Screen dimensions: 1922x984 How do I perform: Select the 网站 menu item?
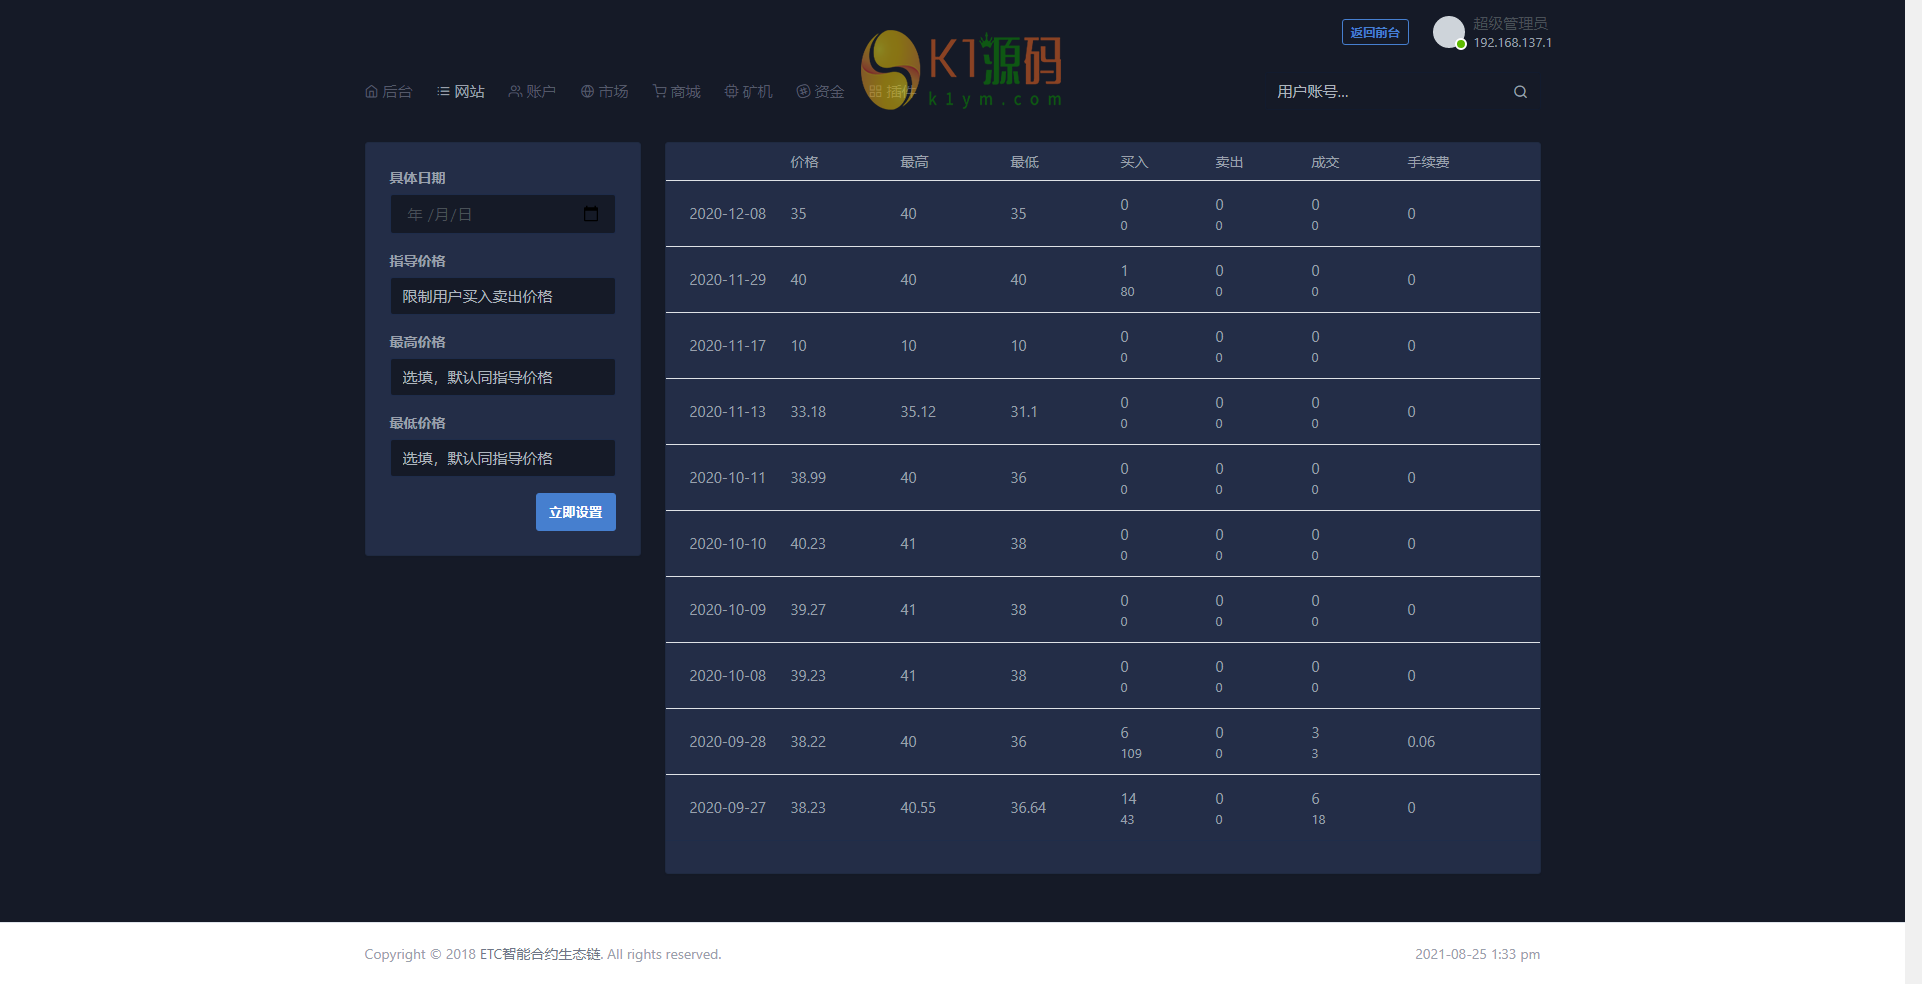coord(461,92)
